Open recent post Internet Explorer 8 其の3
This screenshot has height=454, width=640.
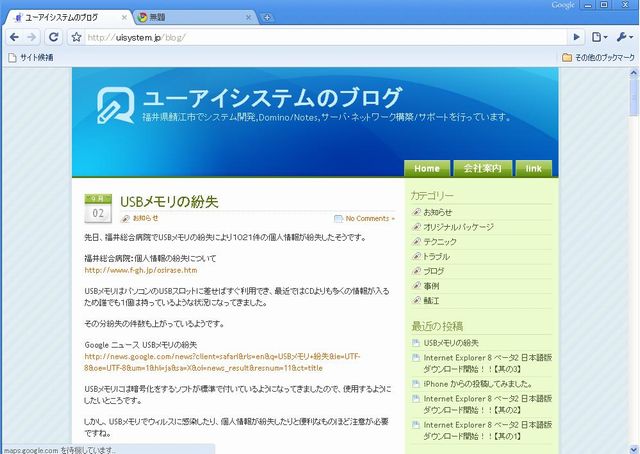(488, 363)
